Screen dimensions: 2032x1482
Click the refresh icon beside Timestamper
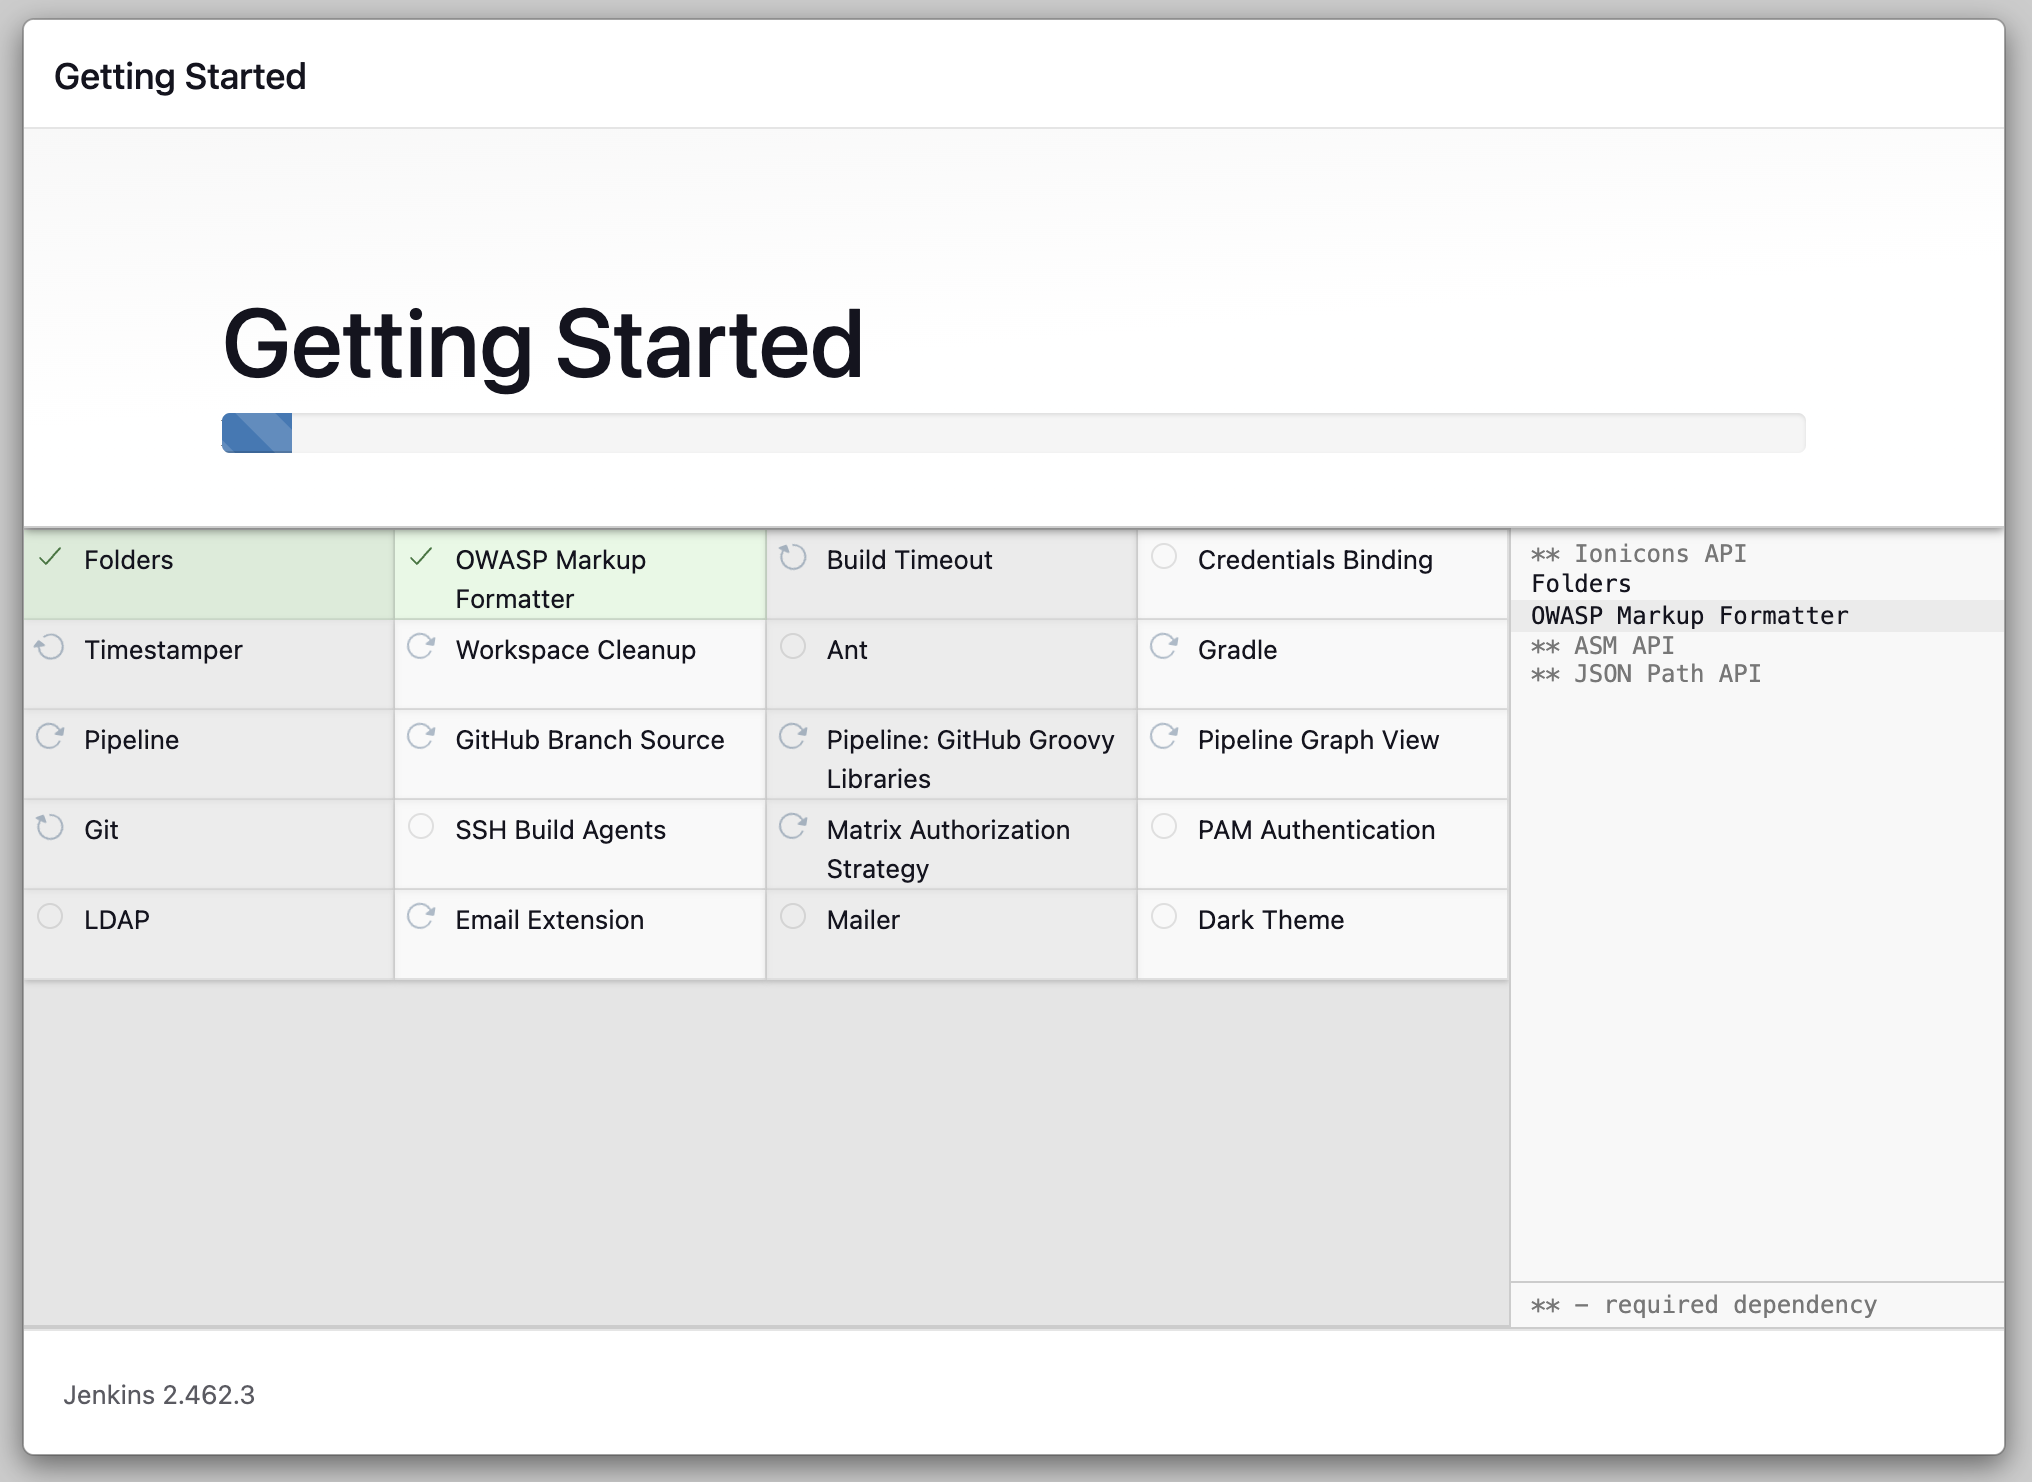(50, 648)
